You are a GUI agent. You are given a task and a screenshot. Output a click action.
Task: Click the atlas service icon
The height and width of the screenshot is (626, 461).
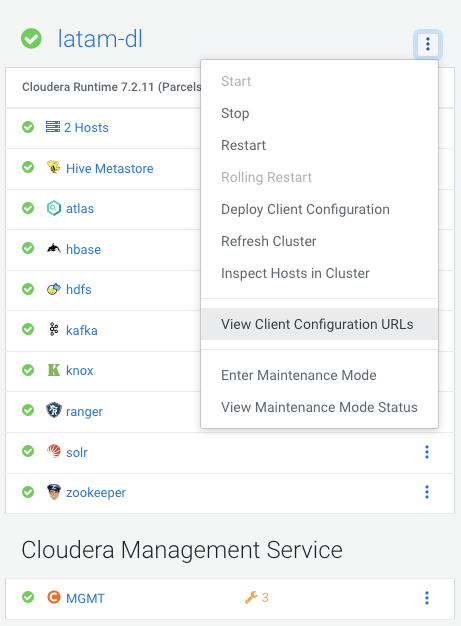coord(53,208)
